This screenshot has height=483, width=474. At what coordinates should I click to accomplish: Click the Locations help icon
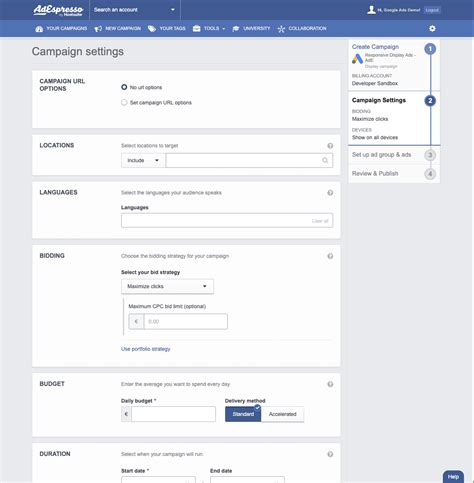pyautogui.click(x=330, y=146)
